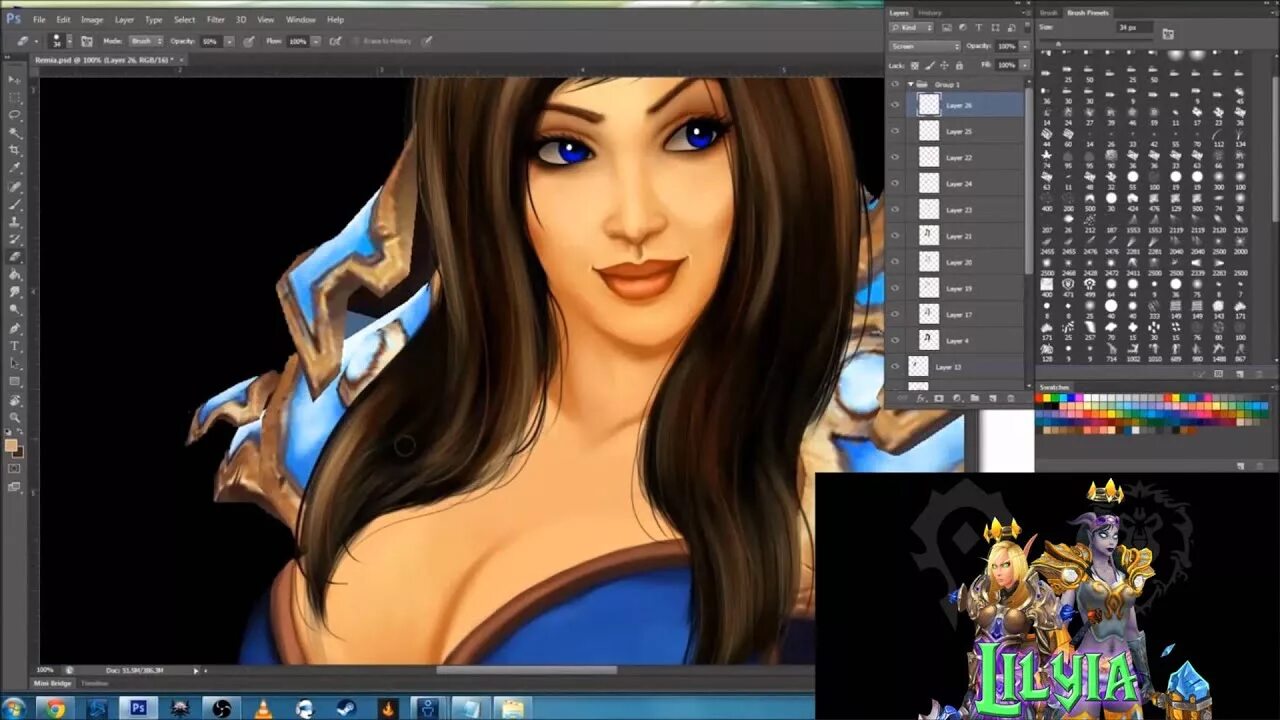Switch to the Brush tab
Image resolution: width=1280 pixels, height=720 pixels.
click(x=1048, y=12)
